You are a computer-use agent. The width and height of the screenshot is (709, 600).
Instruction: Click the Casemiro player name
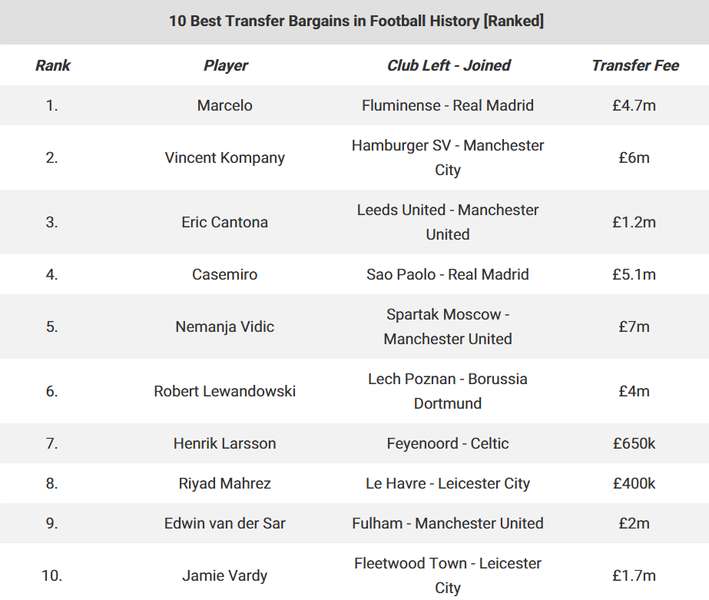225,274
